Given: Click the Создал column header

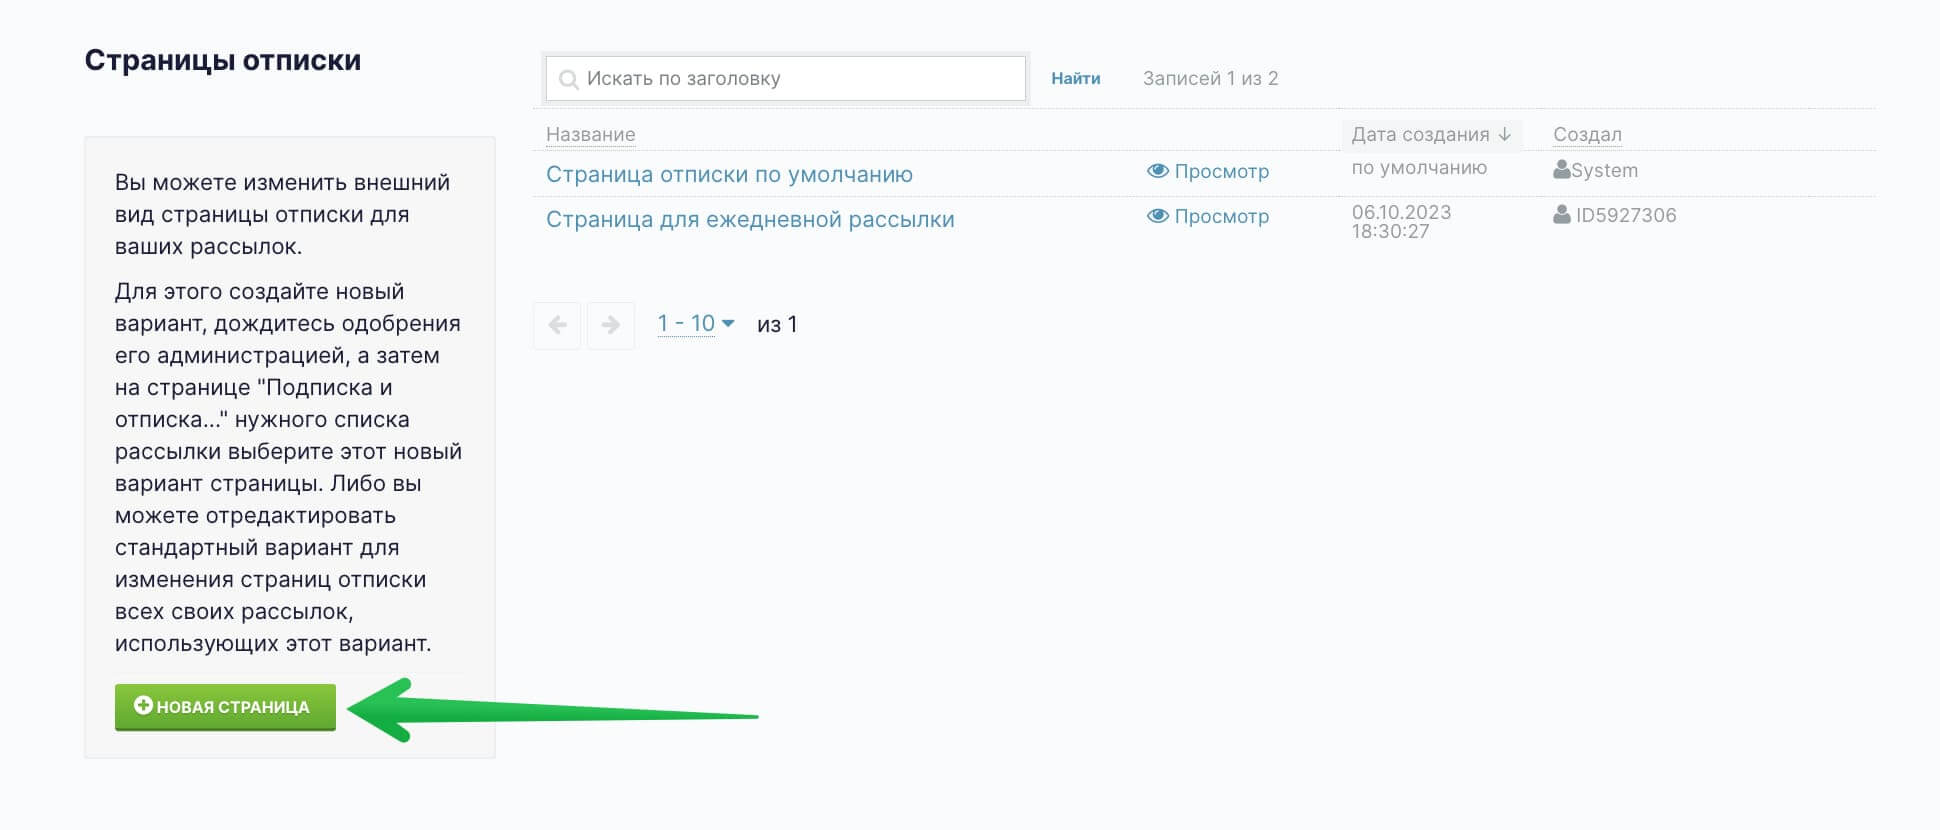Looking at the screenshot, I should pos(1587,134).
